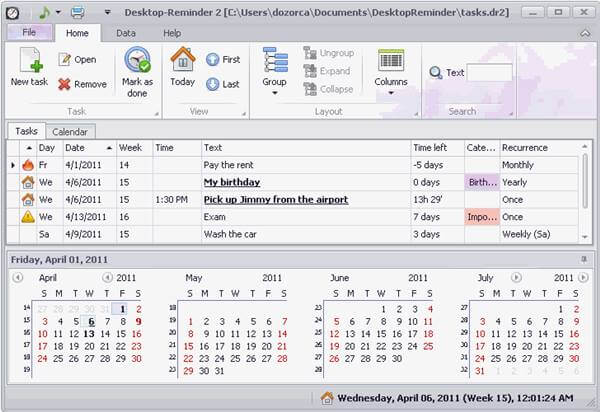The height and width of the screenshot is (412, 600).
Task: Expand the View group dialog launcher
Action: tap(244, 114)
